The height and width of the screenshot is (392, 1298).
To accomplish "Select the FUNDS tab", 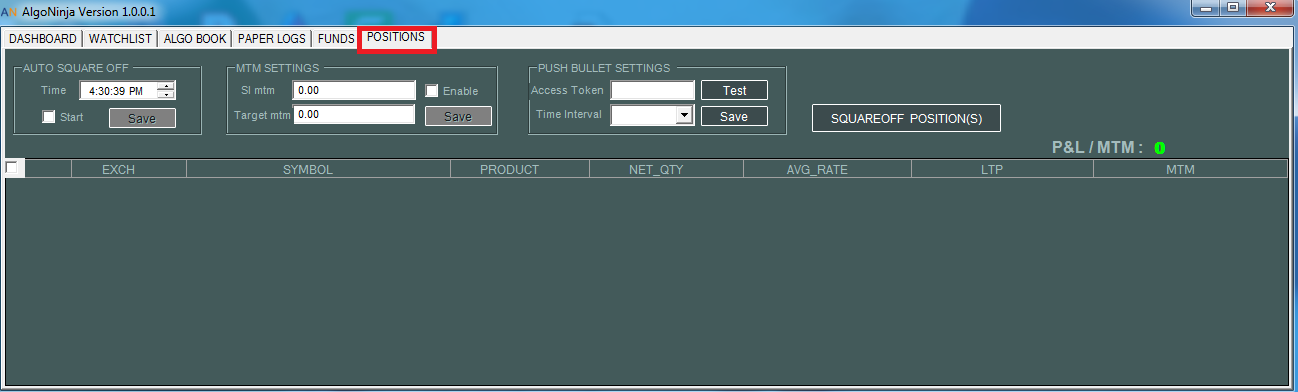I will (336, 39).
